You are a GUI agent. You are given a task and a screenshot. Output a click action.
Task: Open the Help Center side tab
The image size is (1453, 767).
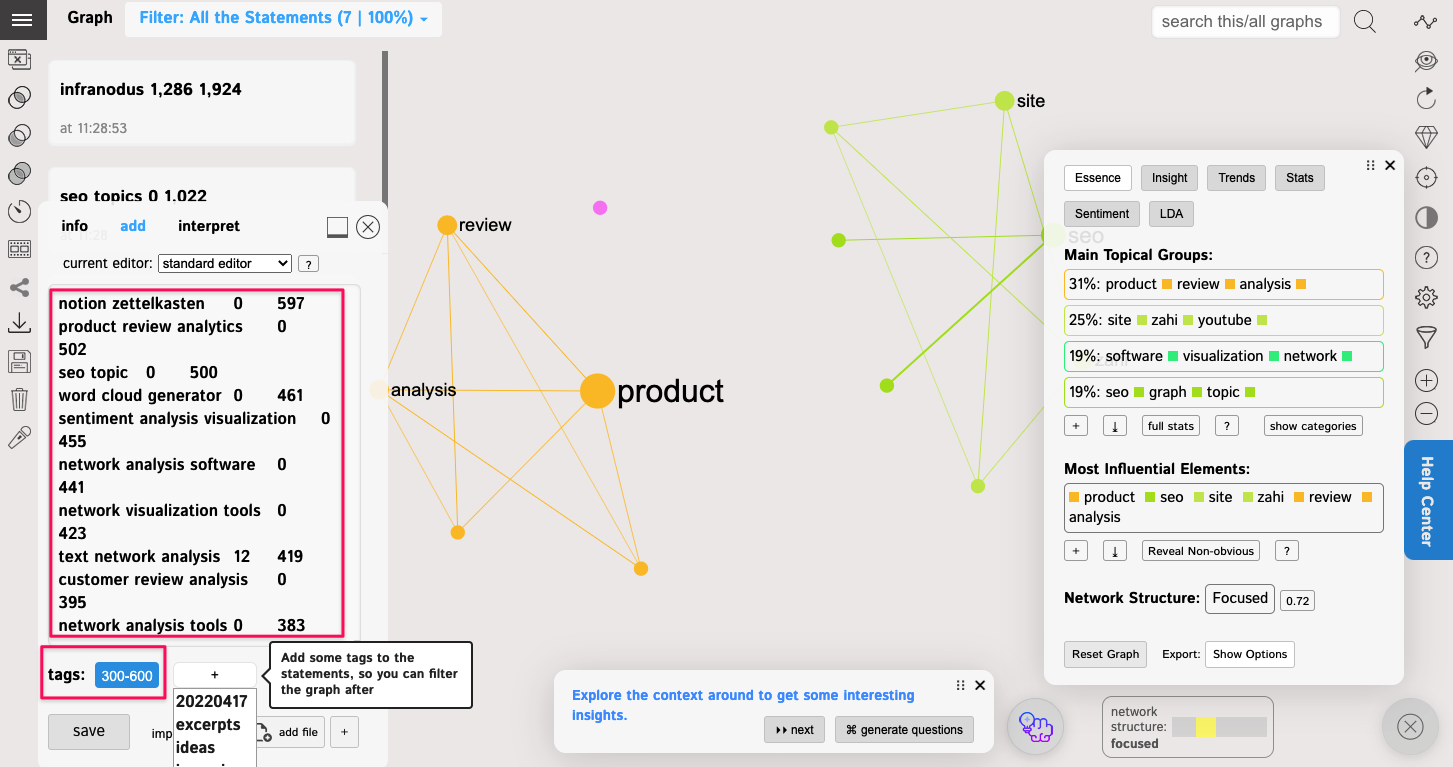tap(1428, 500)
